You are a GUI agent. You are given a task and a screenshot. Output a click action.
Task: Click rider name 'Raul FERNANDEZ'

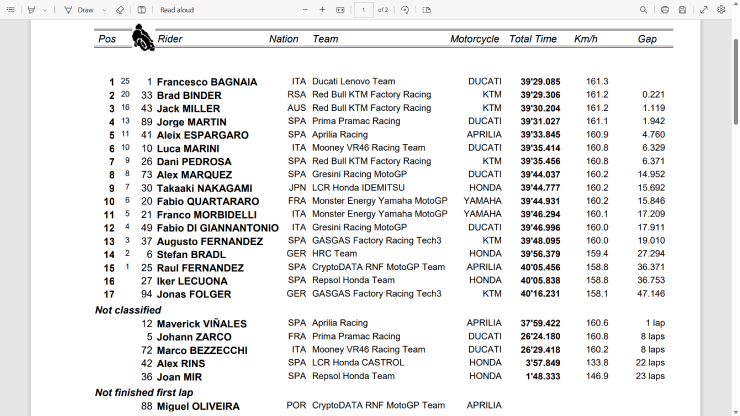point(200,268)
